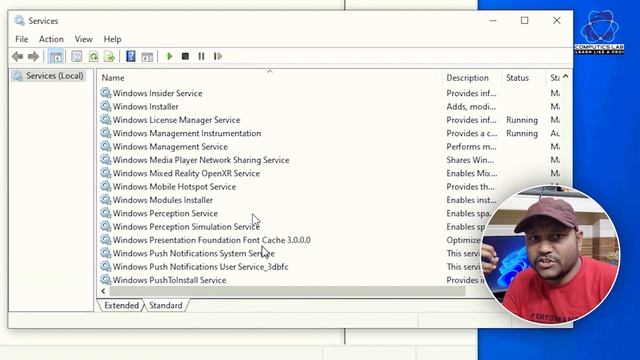Image resolution: width=640 pixels, height=360 pixels.
Task: Click gear icon of Windows Modules Installer
Action: tap(106, 200)
